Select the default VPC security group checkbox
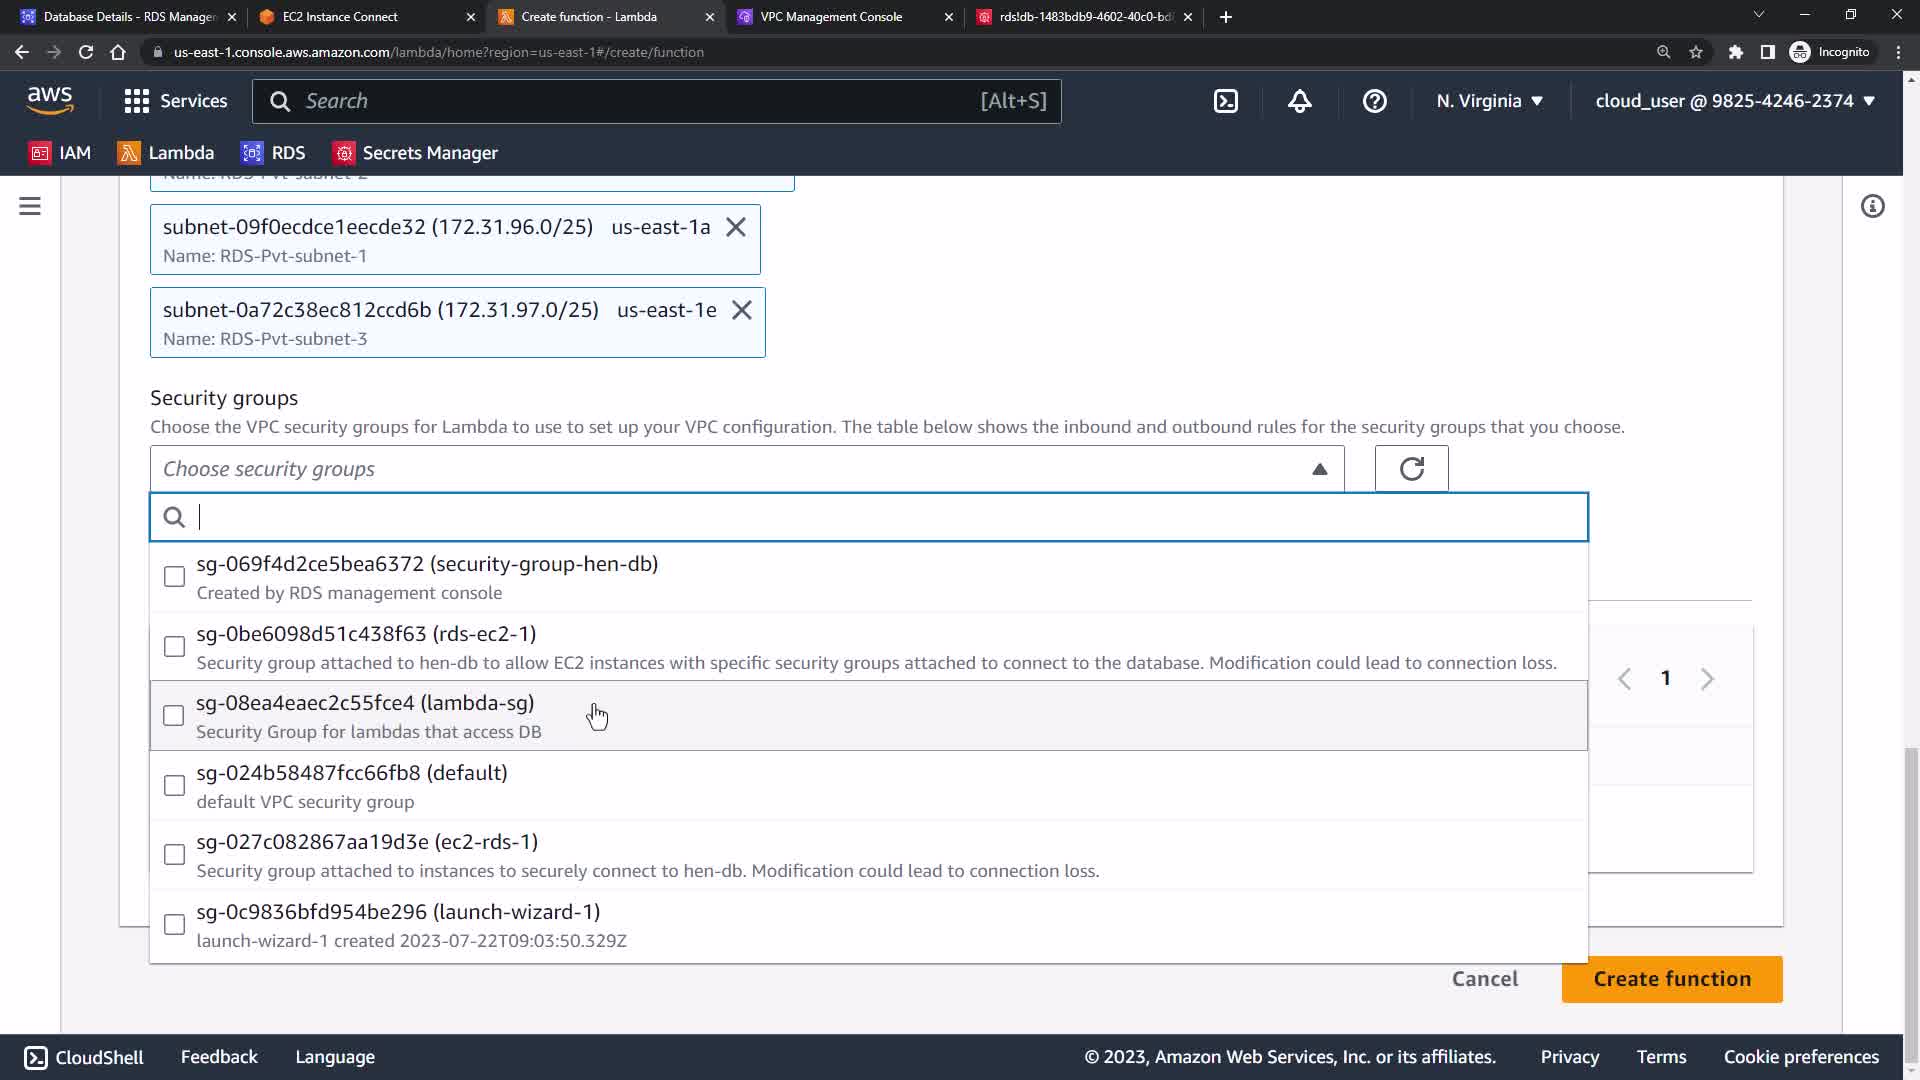 [174, 786]
